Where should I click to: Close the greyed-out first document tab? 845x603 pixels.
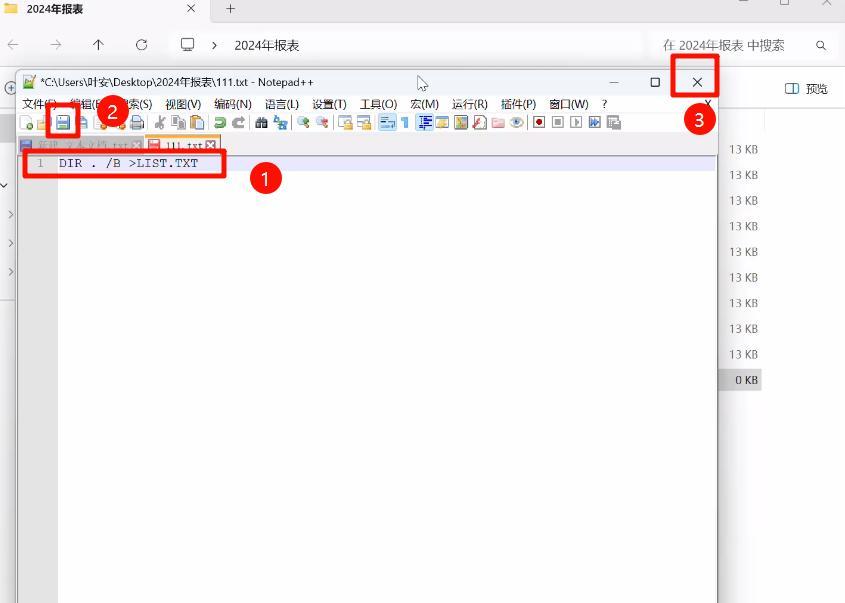137,145
